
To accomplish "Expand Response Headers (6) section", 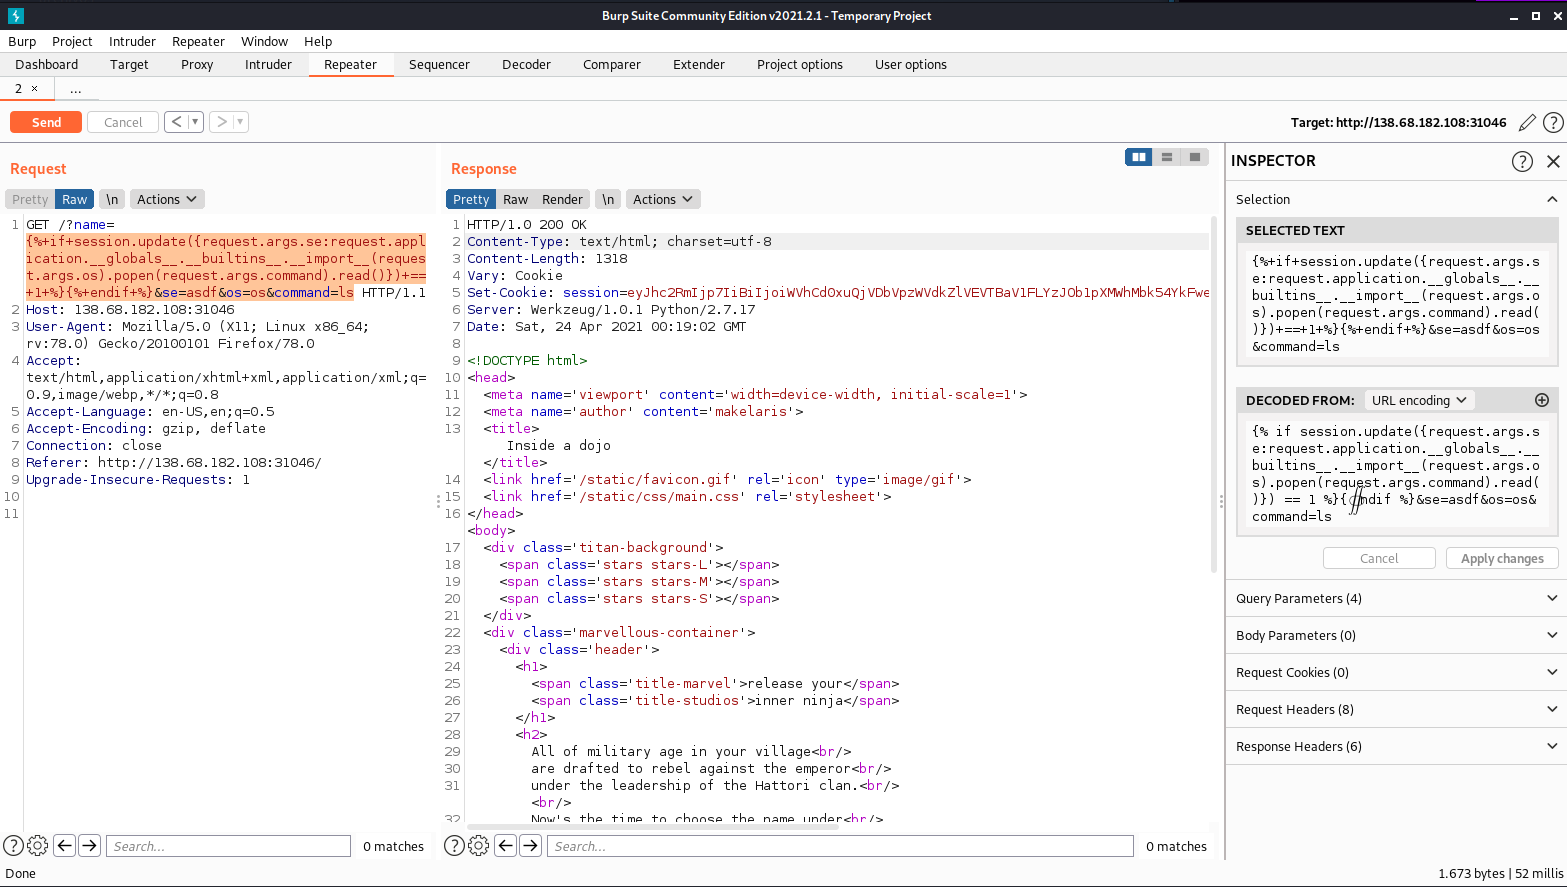I will (1397, 746).
